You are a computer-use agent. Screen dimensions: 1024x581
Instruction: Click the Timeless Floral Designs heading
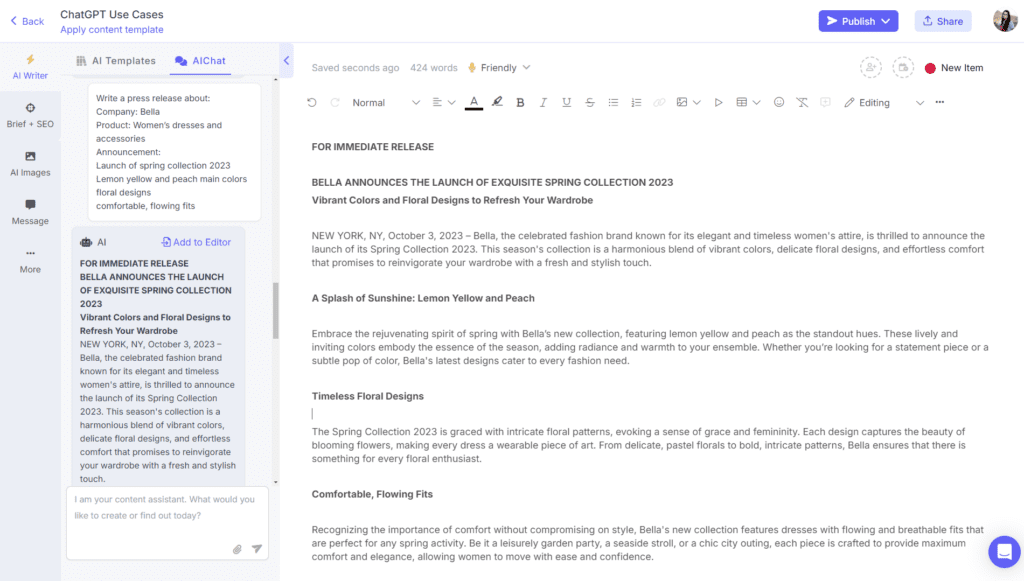368,396
